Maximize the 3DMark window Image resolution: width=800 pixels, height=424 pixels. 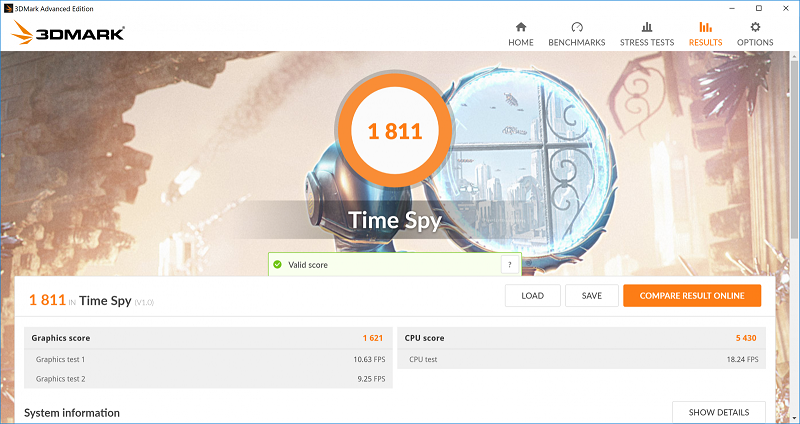pyautogui.click(x=758, y=7)
